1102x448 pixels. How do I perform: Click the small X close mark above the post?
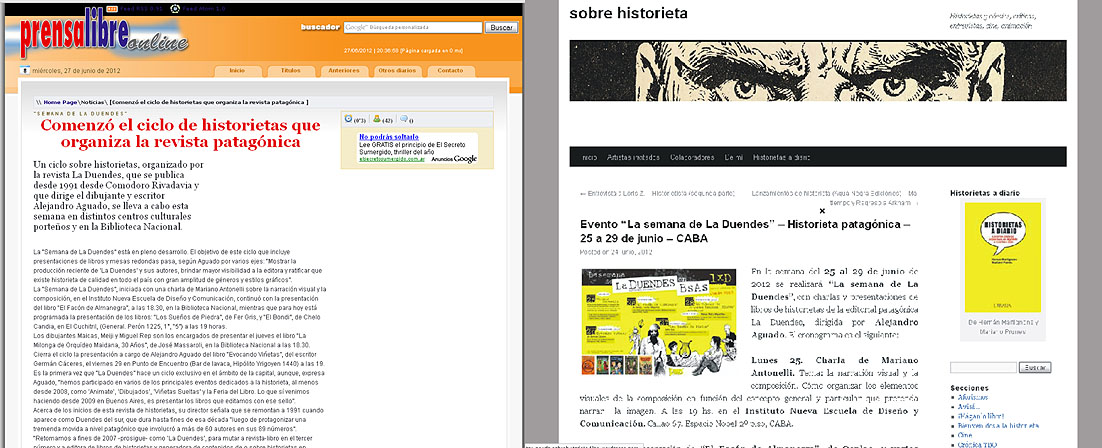(822, 211)
